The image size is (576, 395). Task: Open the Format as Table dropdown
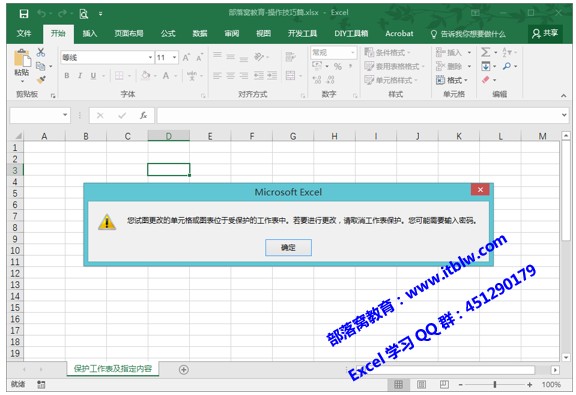[x=394, y=67]
